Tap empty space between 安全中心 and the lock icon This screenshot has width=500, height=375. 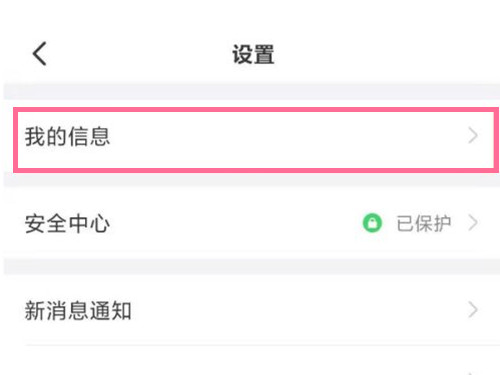click(x=233, y=223)
